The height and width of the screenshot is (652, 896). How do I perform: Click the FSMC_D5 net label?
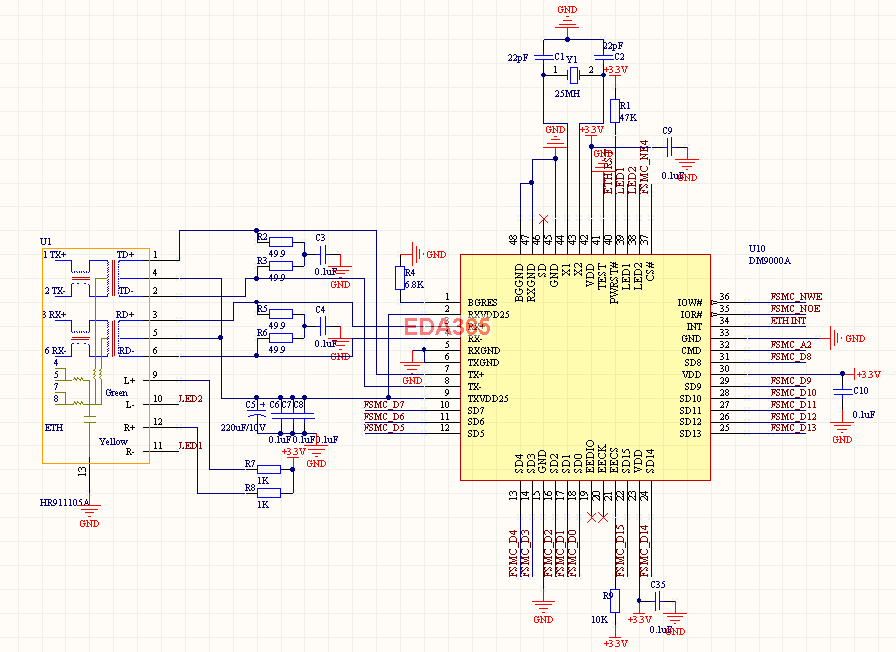[384, 428]
